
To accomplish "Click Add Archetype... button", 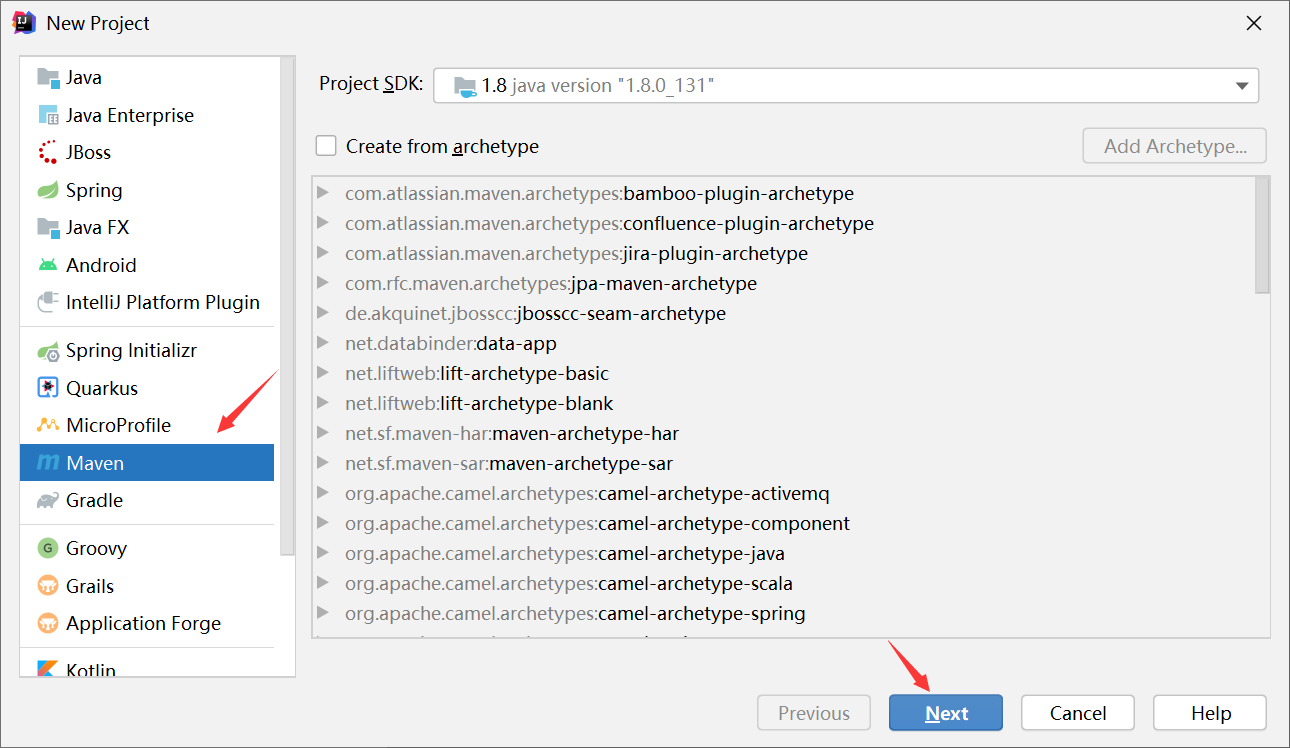I will click(x=1175, y=146).
